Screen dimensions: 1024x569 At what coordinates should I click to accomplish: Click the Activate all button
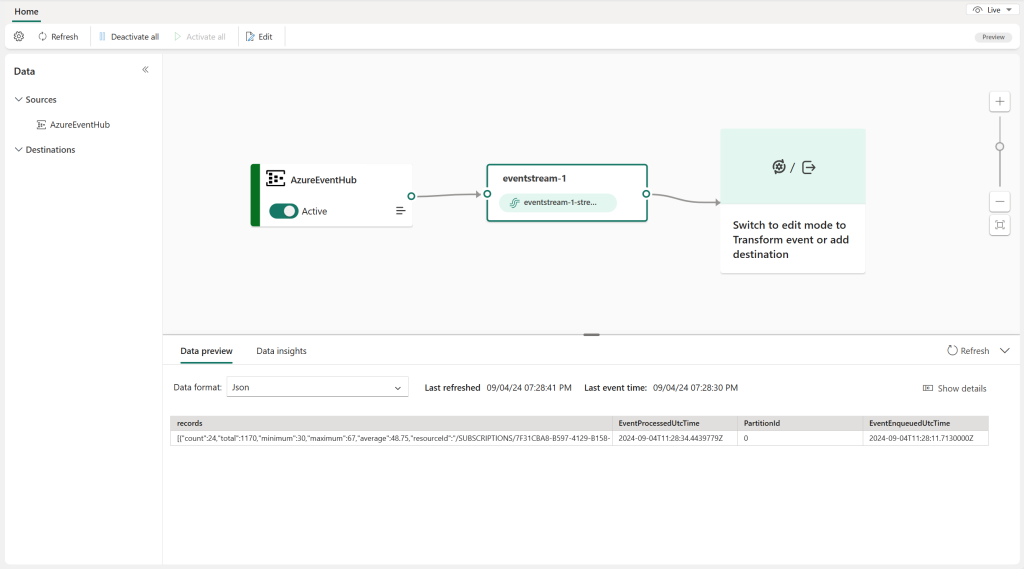[200, 37]
